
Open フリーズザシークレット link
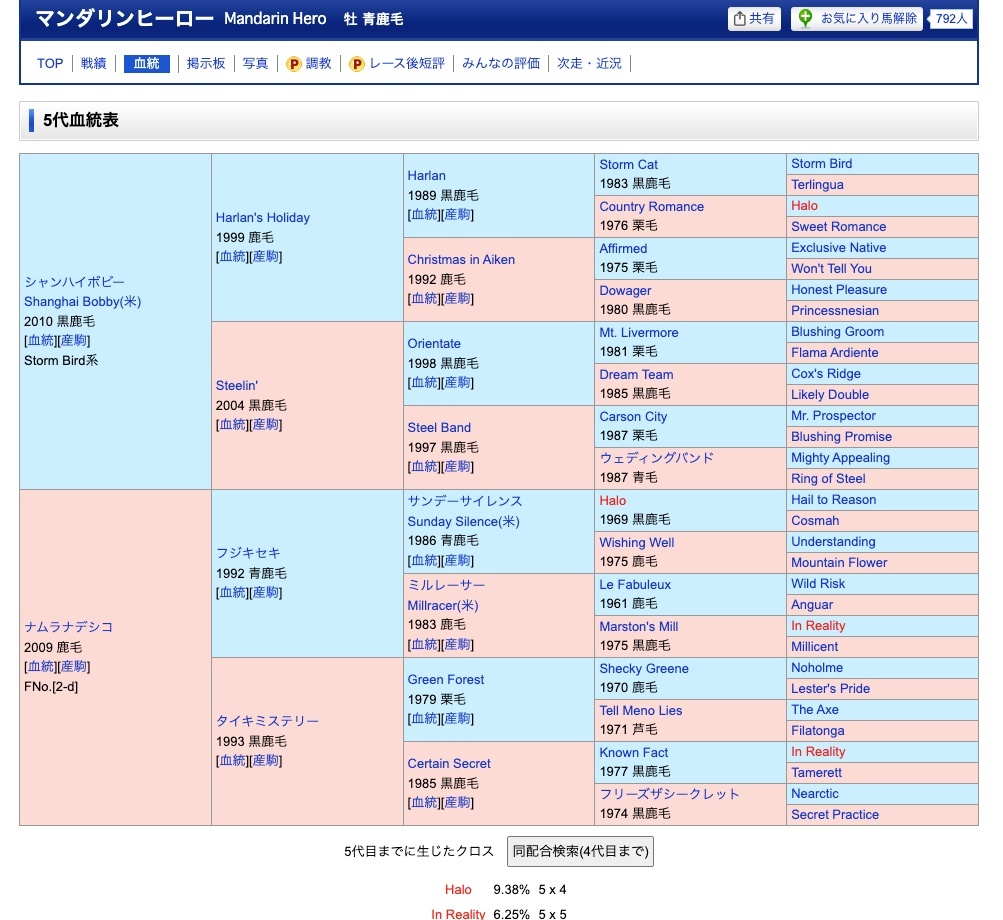point(669,794)
